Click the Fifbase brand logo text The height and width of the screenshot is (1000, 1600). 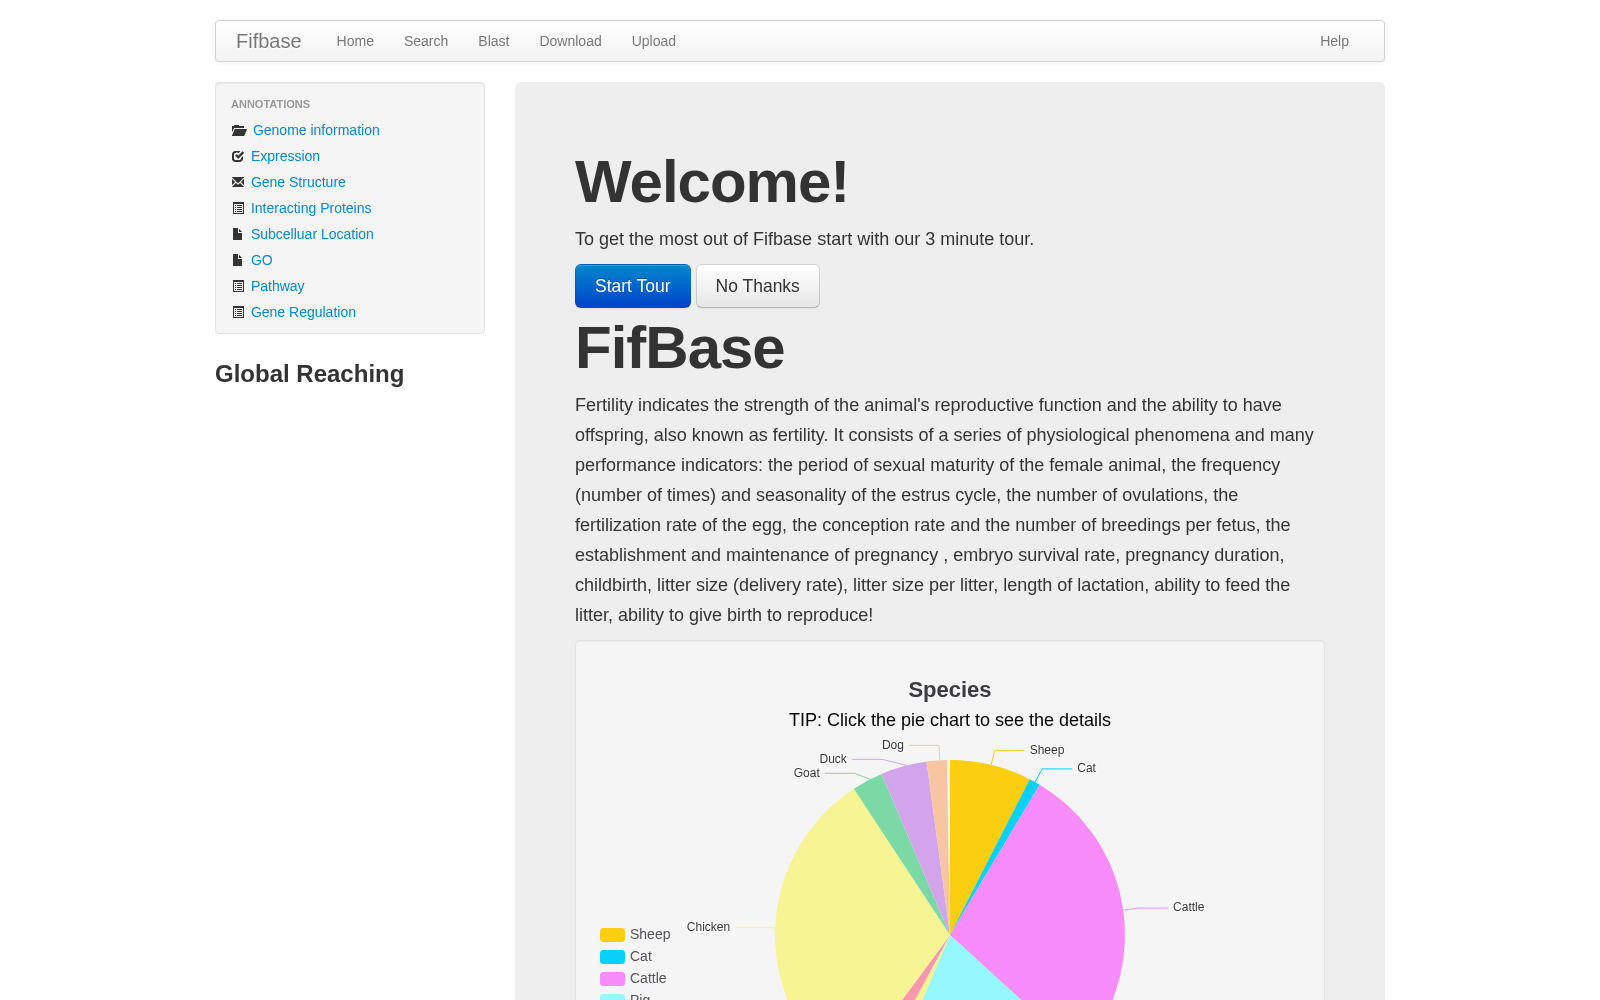pyautogui.click(x=268, y=41)
